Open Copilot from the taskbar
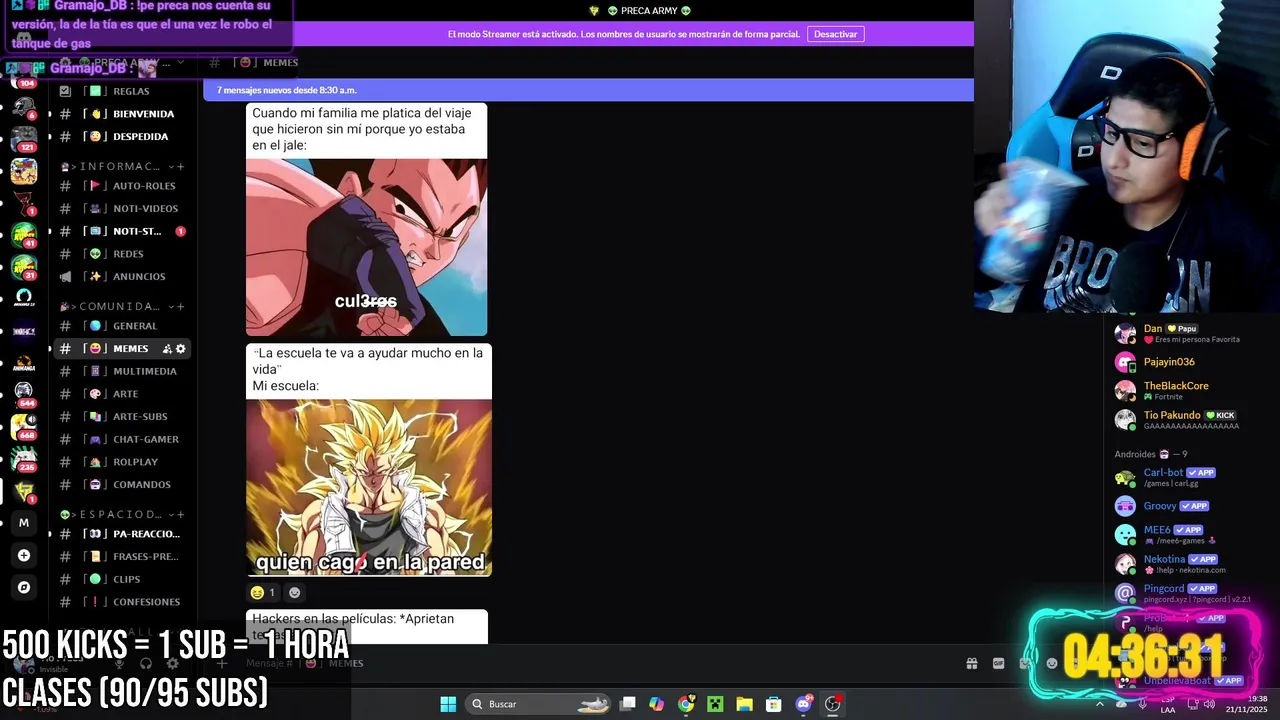Image resolution: width=1280 pixels, height=720 pixels. click(x=656, y=704)
